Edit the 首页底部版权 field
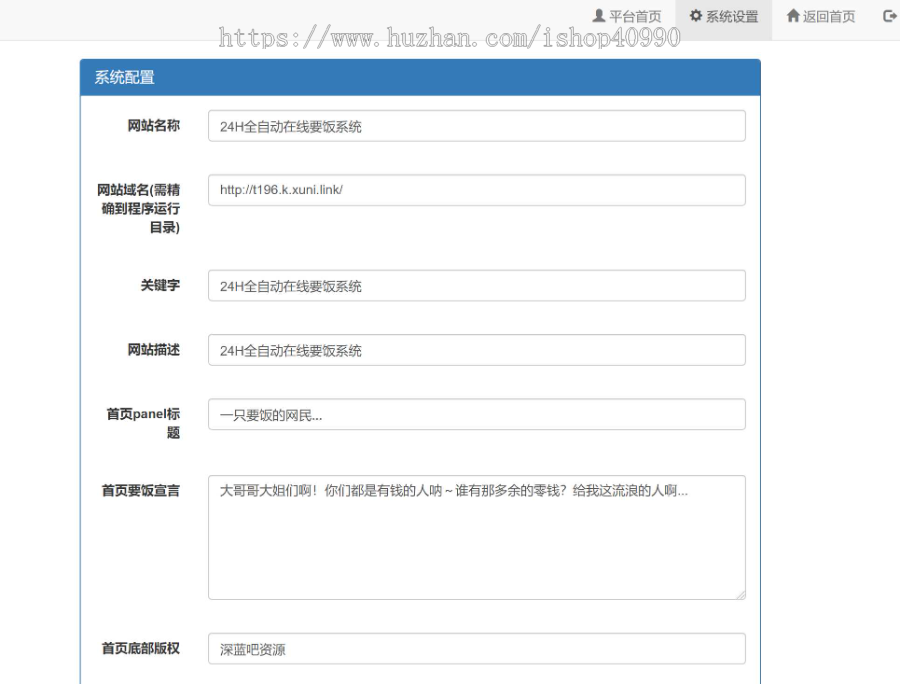This screenshot has height=684, width=900. (x=476, y=648)
